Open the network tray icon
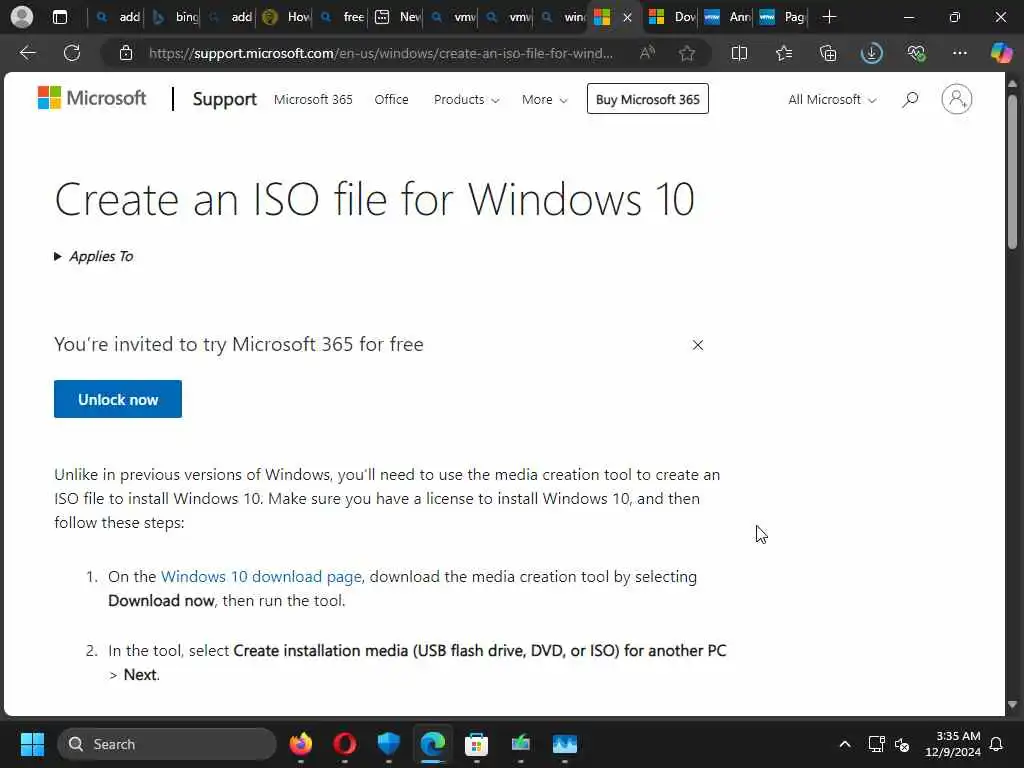This screenshot has height=768, width=1024. pyautogui.click(x=876, y=744)
